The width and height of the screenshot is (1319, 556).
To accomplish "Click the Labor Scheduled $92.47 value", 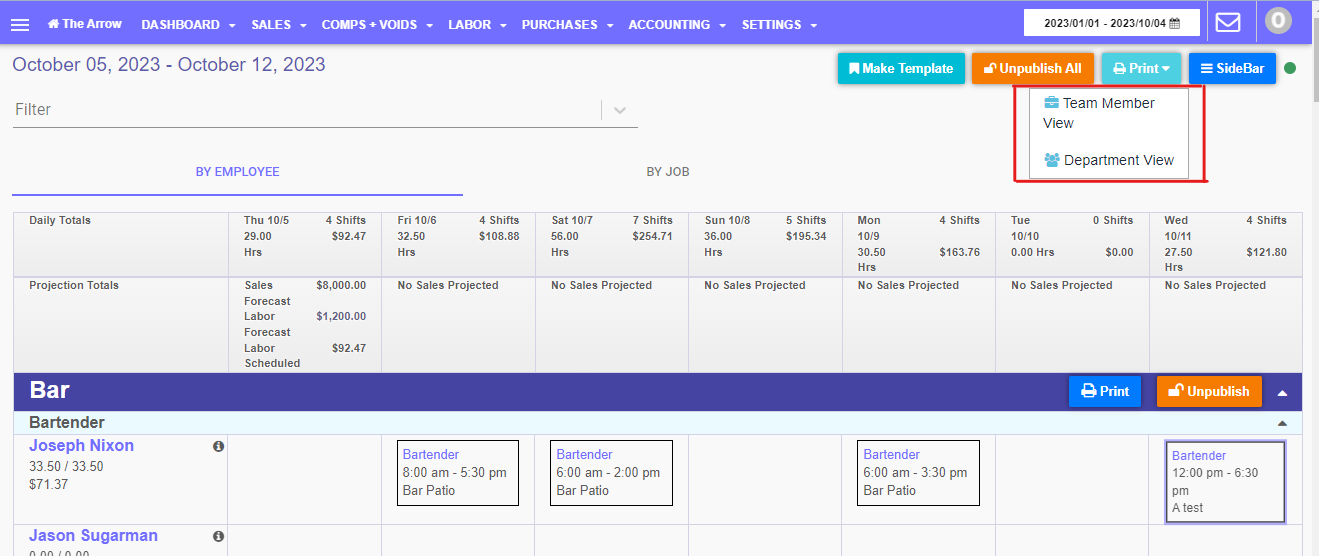I will pos(349,348).
